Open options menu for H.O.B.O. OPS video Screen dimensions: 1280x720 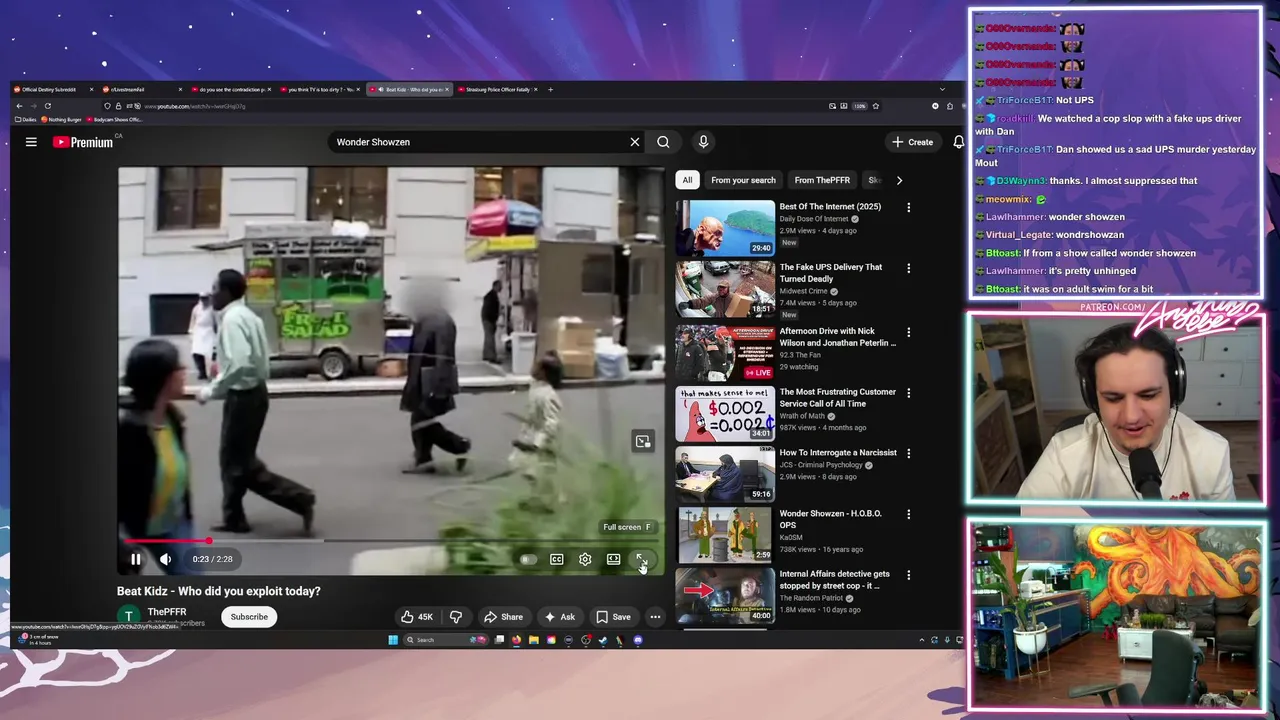pos(908,514)
